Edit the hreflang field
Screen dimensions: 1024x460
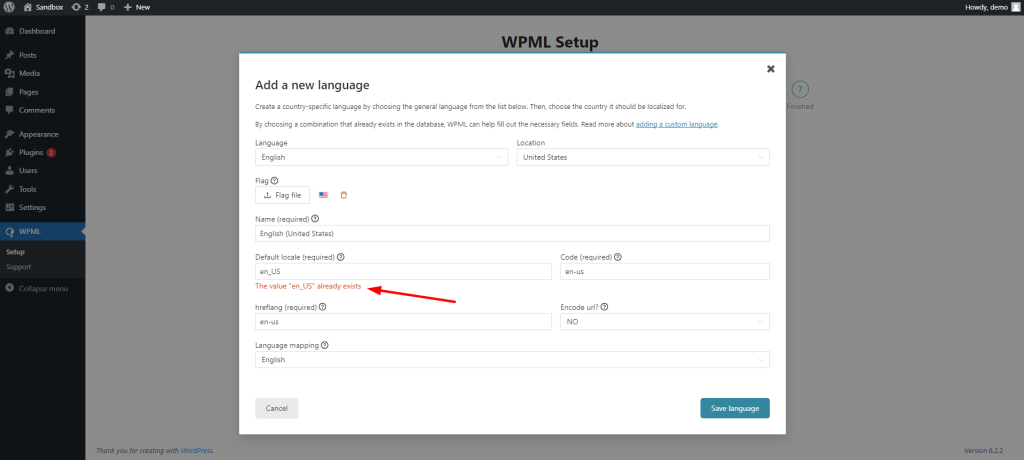pos(404,321)
